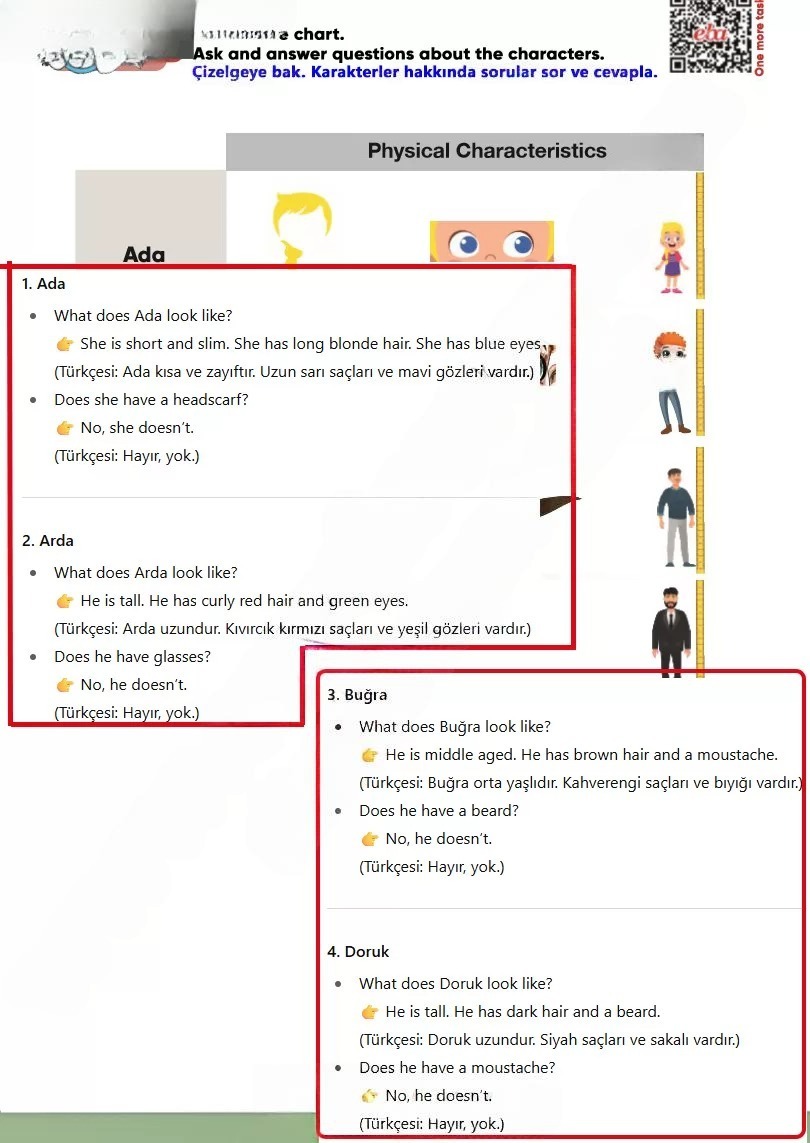Click the "4. Doruk" heading
This screenshot has height=1143, width=810.
coord(358,952)
